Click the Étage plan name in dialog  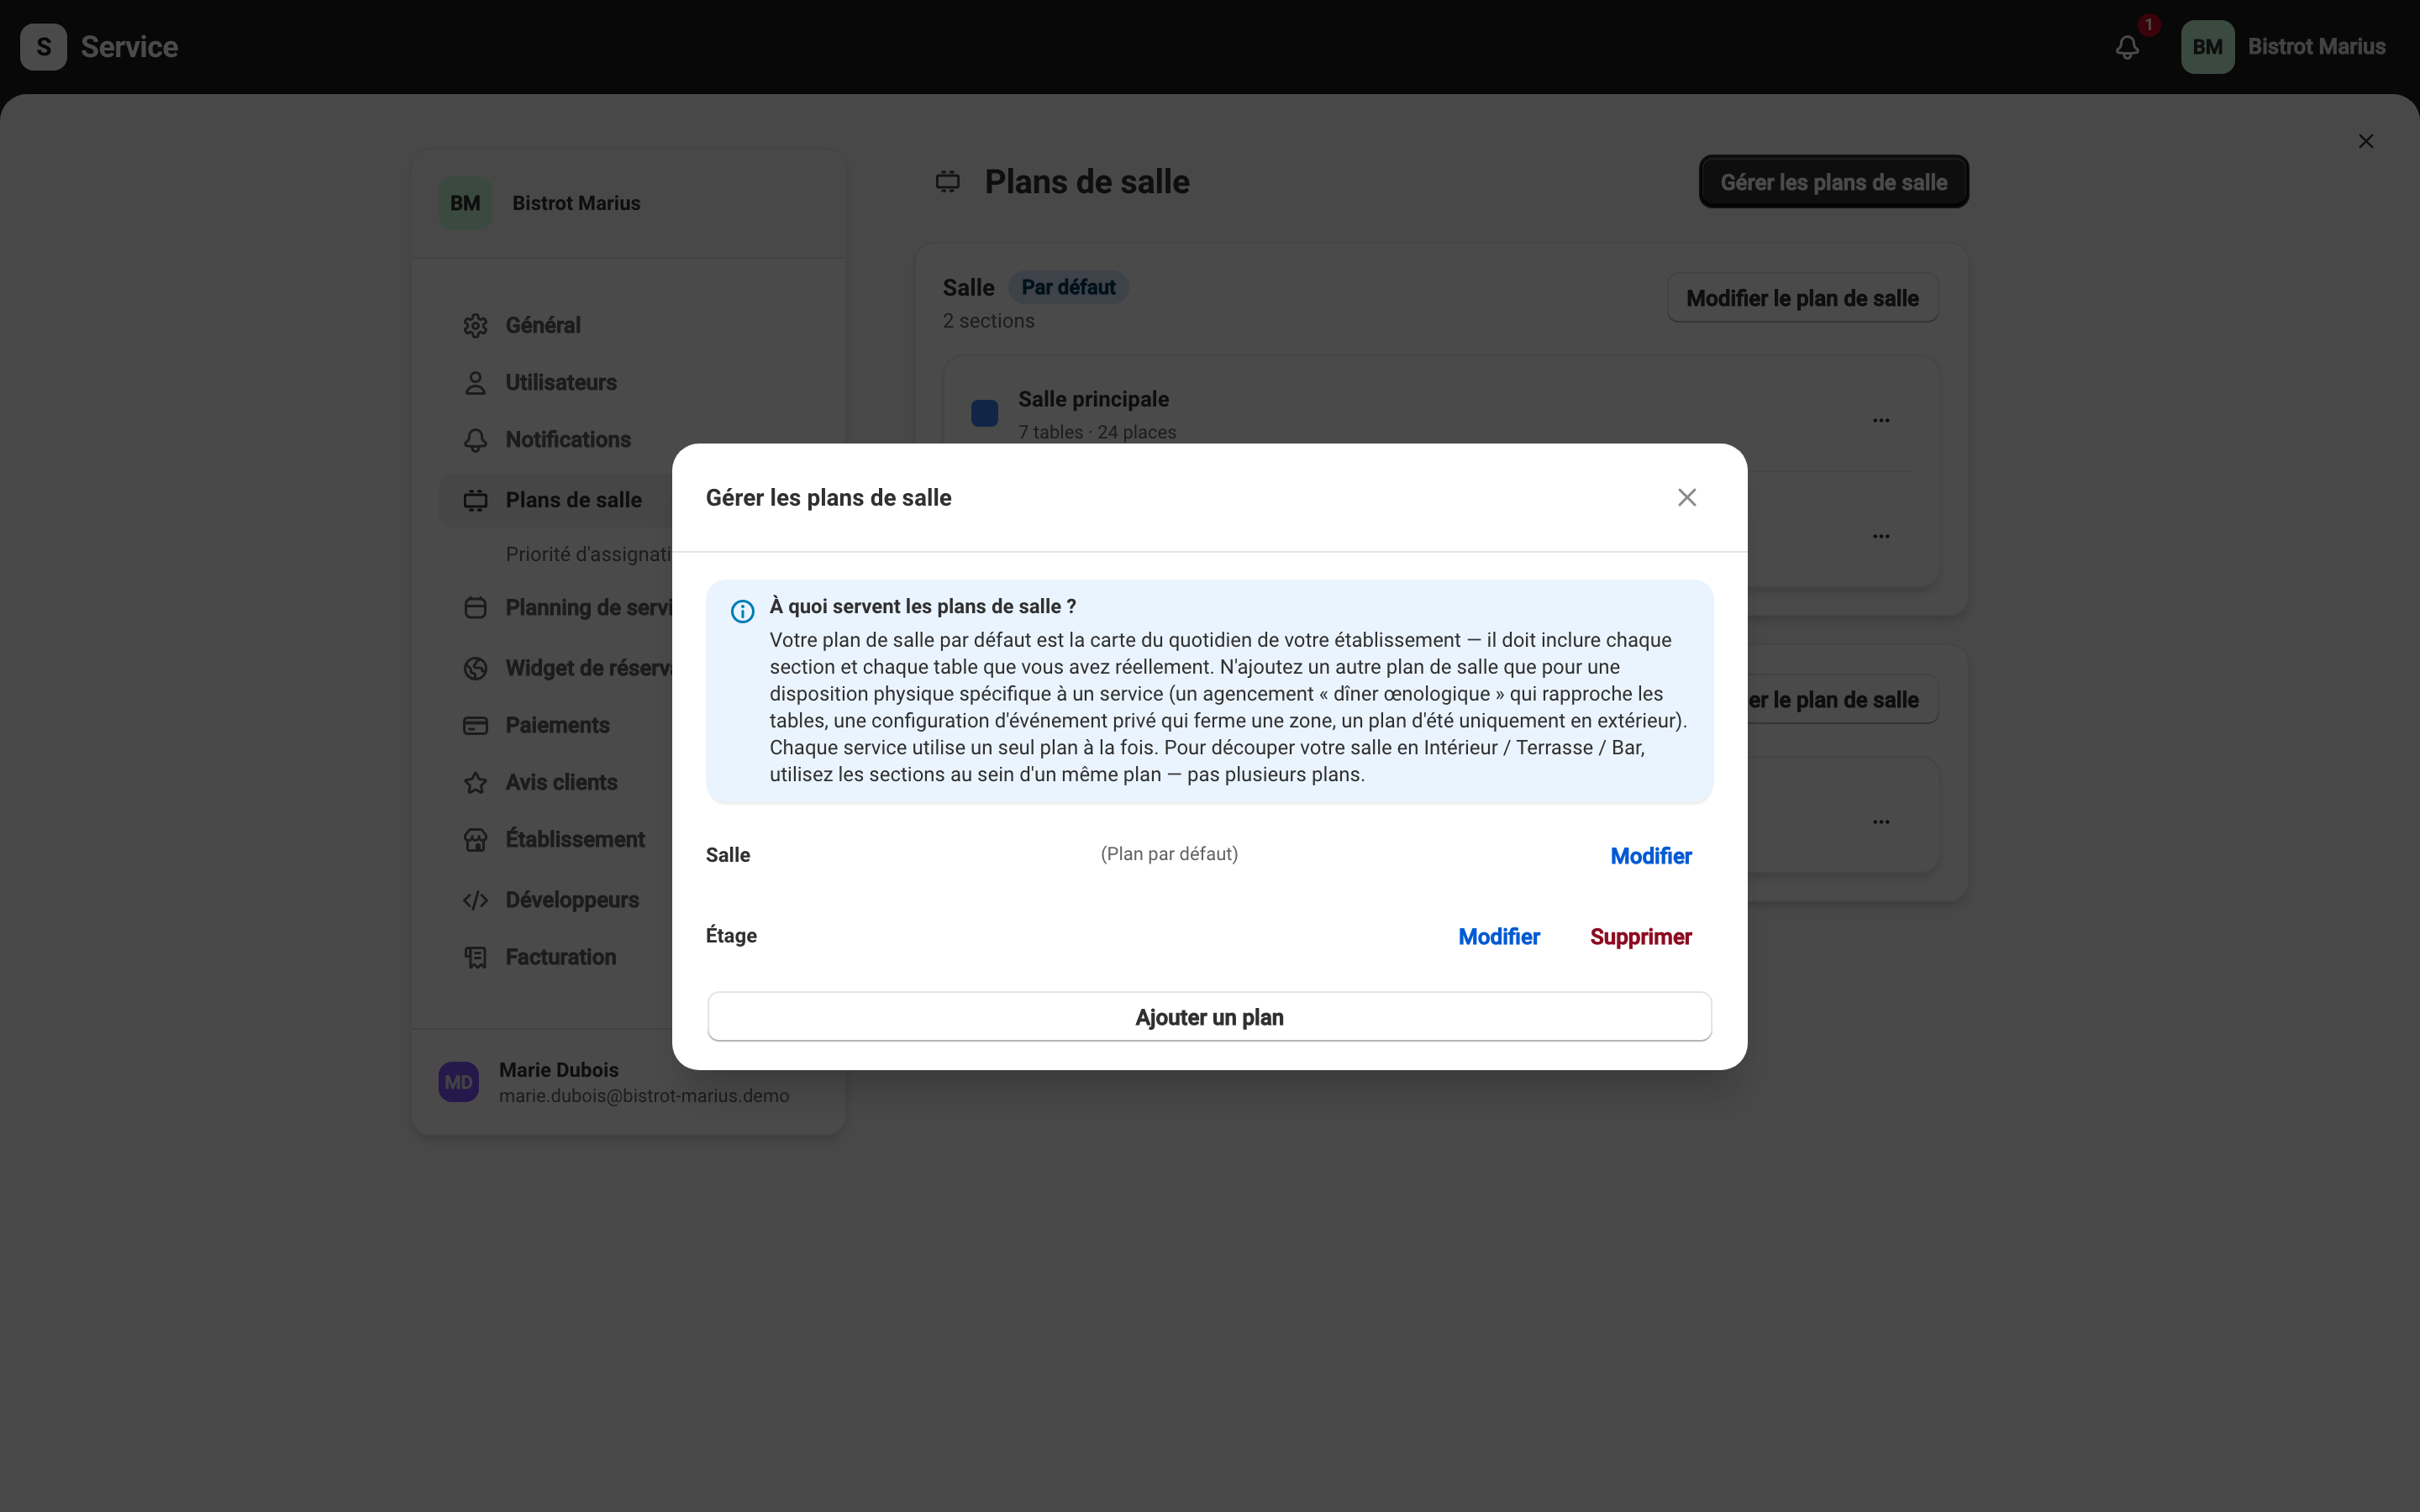[x=731, y=936]
